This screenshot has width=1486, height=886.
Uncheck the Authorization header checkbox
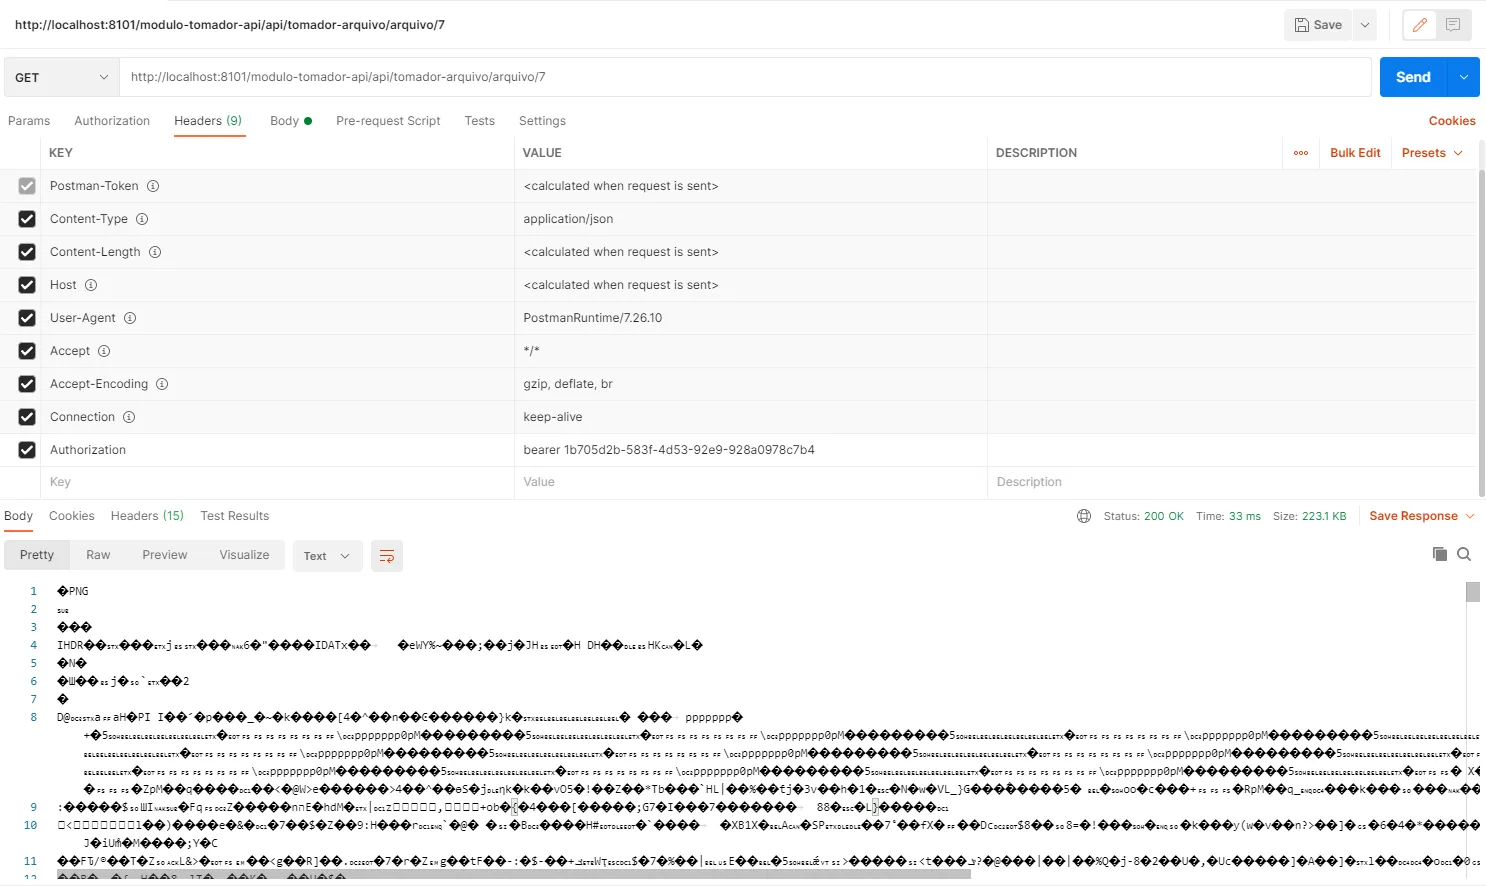pos(27,450)
